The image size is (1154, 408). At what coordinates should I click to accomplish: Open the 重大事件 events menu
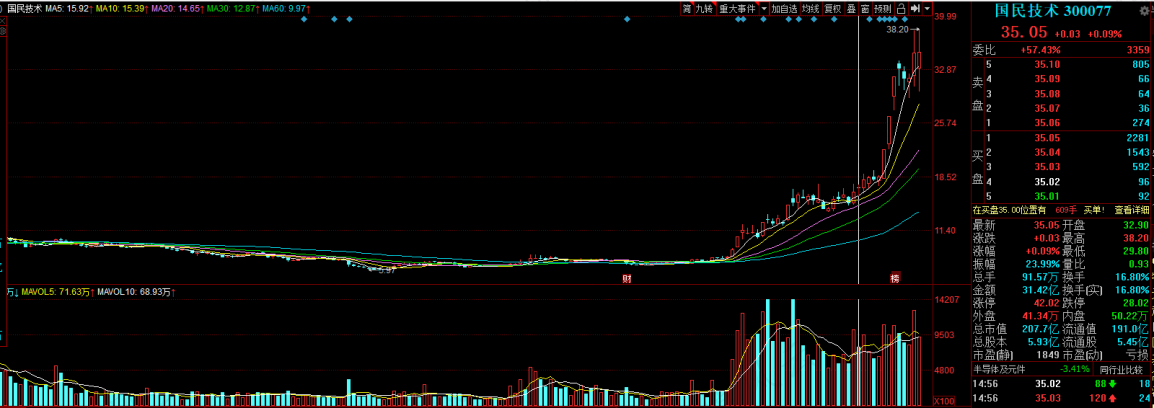737,8
